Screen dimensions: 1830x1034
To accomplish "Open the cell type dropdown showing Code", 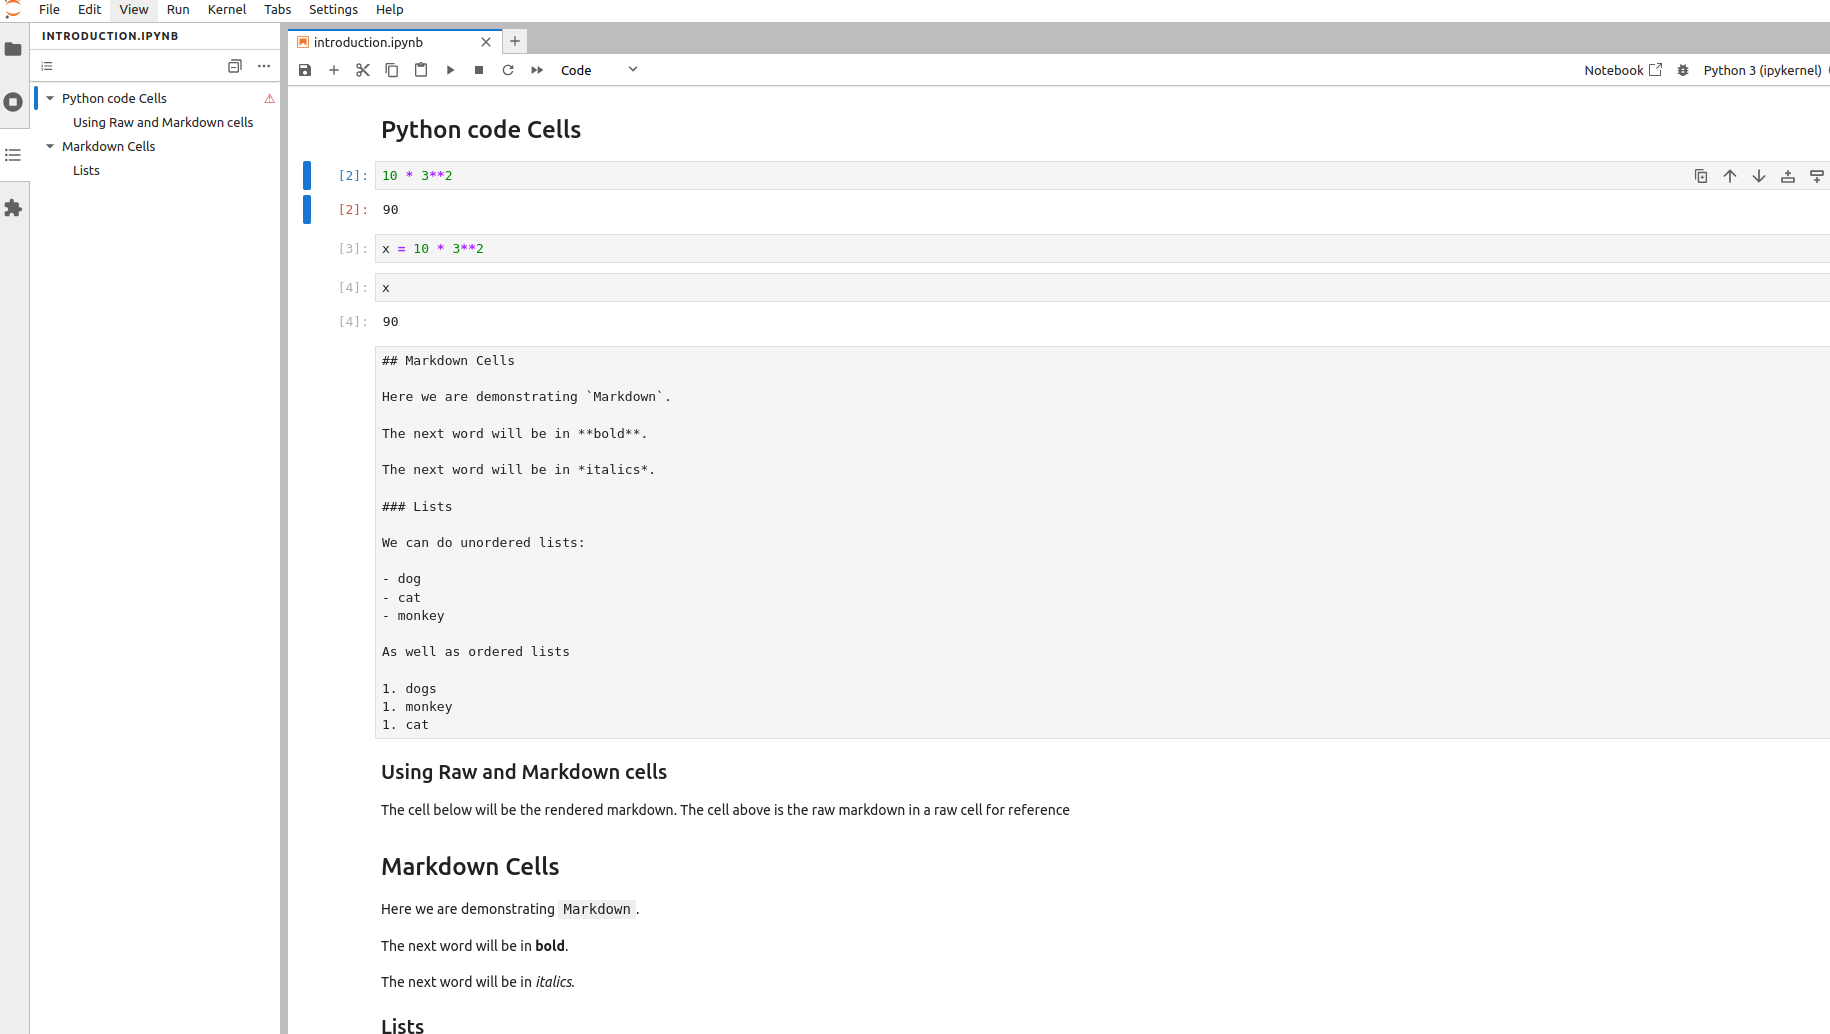I will 598,70.
